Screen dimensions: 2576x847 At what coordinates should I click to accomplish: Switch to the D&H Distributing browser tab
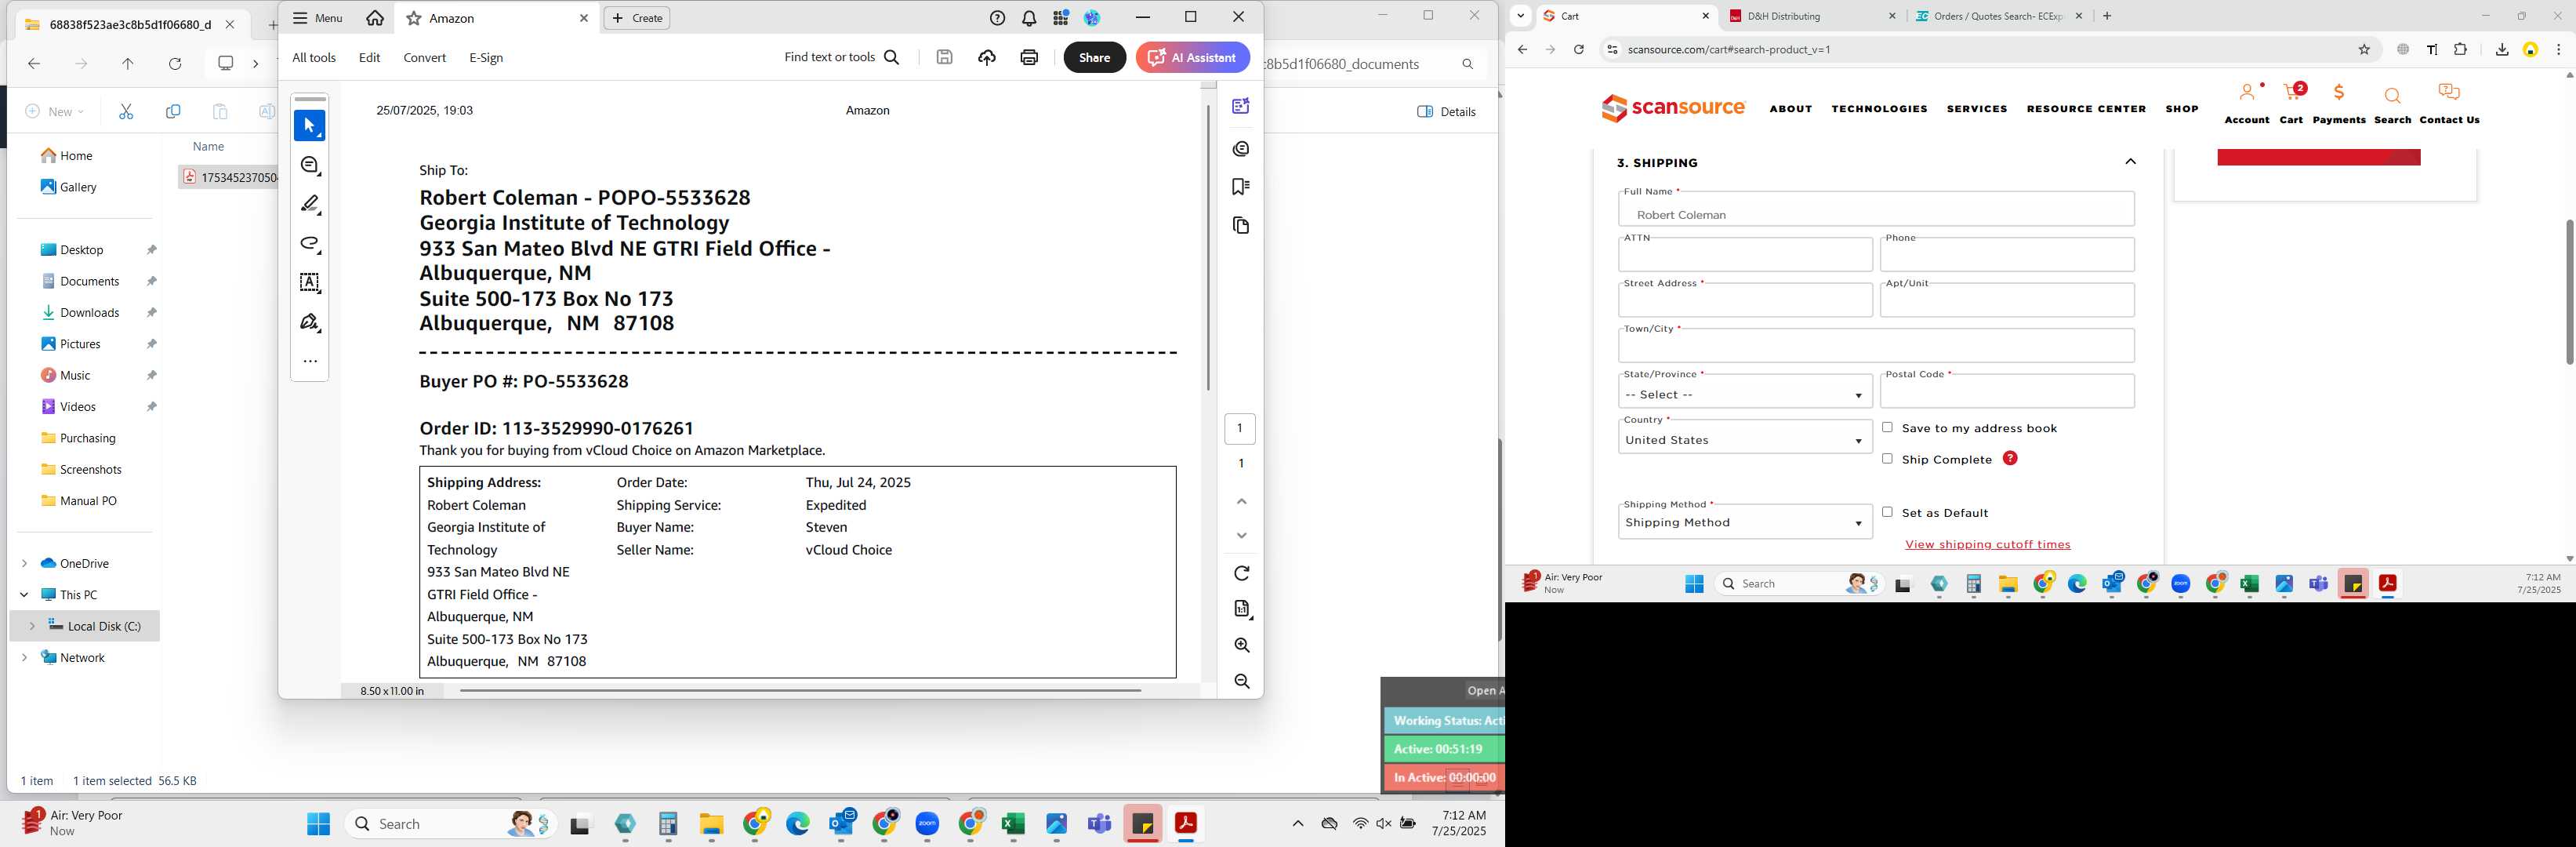coord(1811,16)
